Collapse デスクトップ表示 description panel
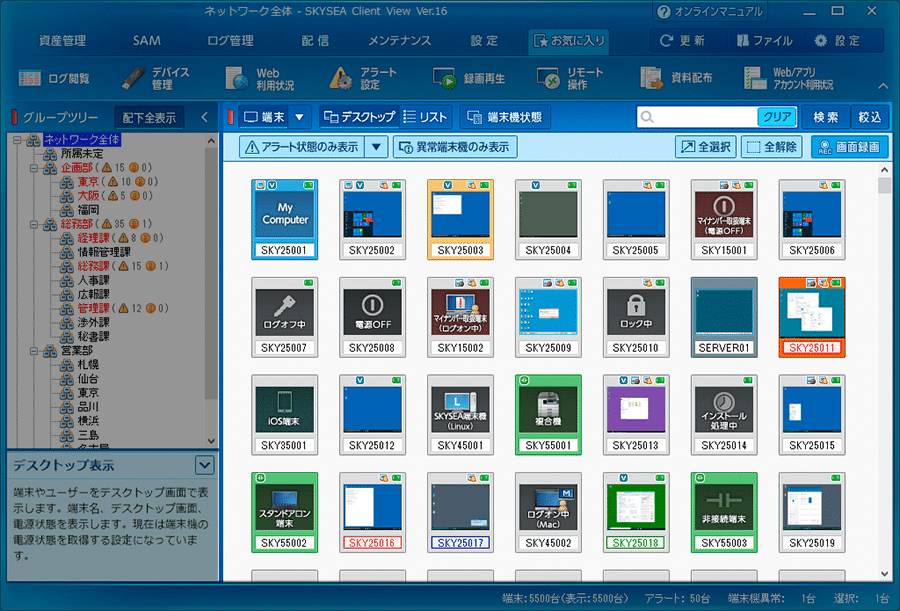 (x=205, y=465)
